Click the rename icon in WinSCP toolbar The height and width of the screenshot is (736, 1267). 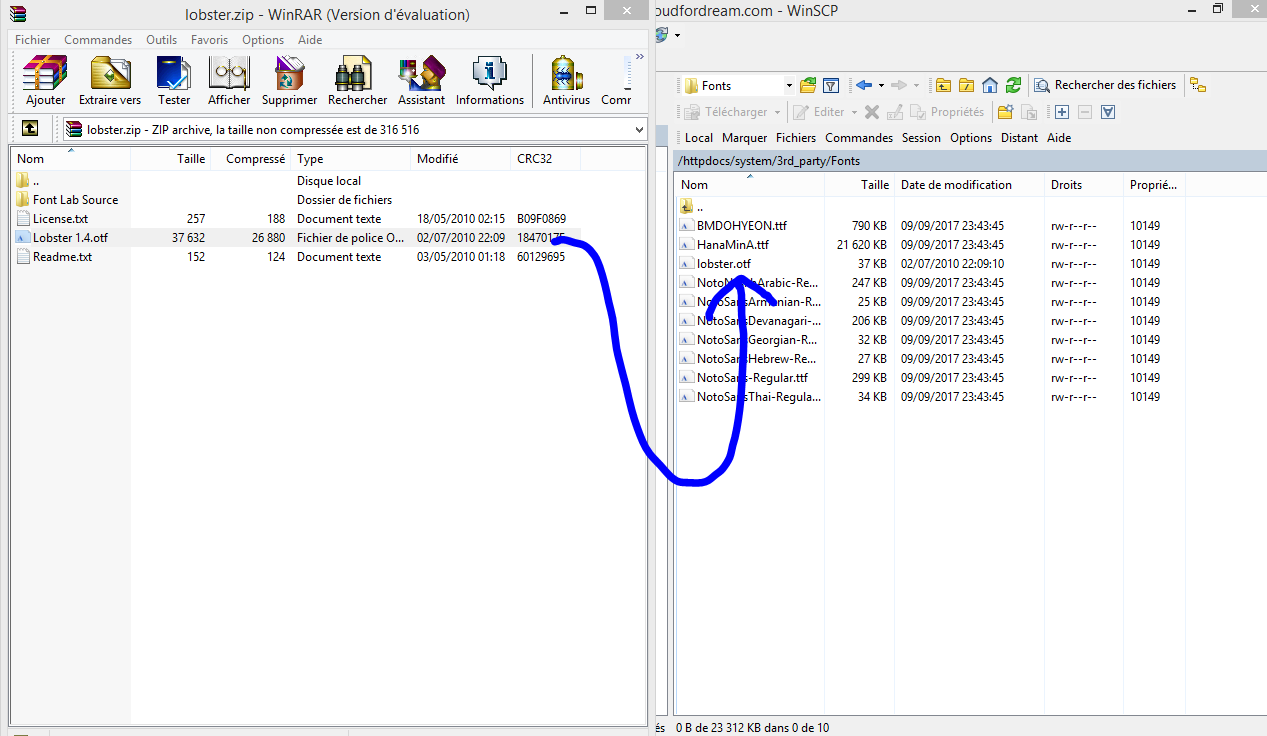tap(895, 112)
